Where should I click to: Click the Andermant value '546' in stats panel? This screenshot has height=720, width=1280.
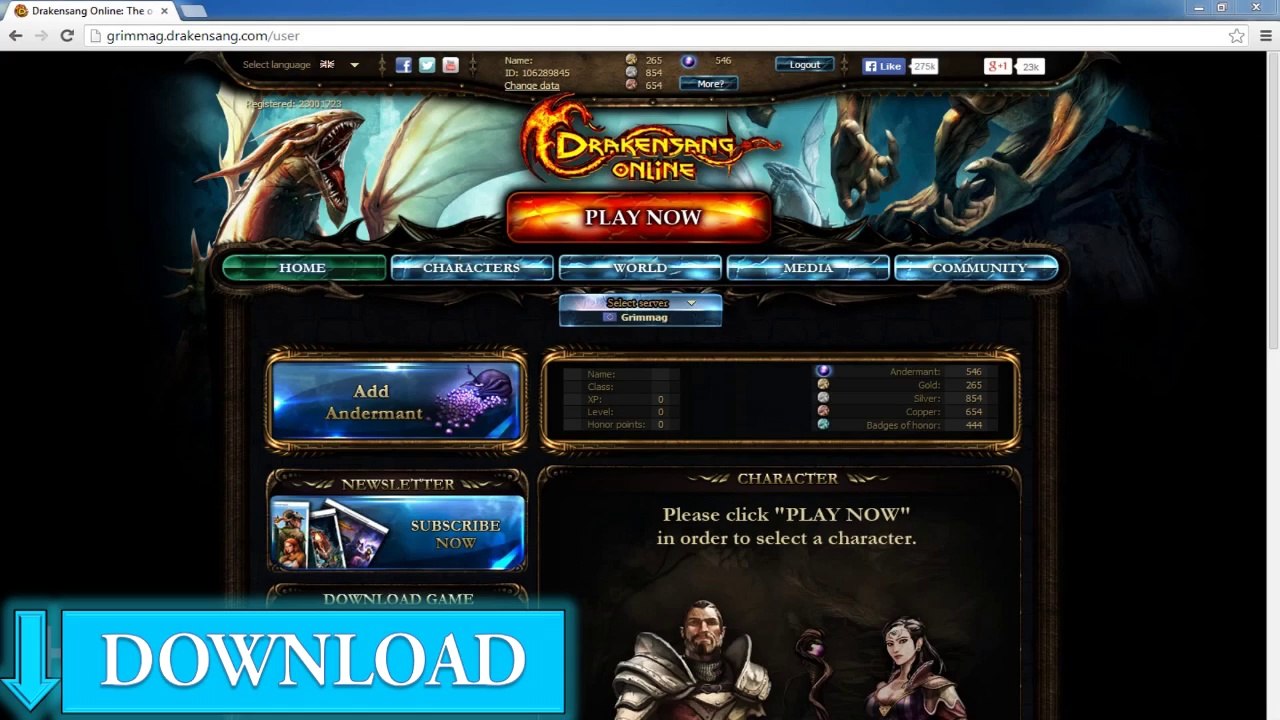coord(973,372)
